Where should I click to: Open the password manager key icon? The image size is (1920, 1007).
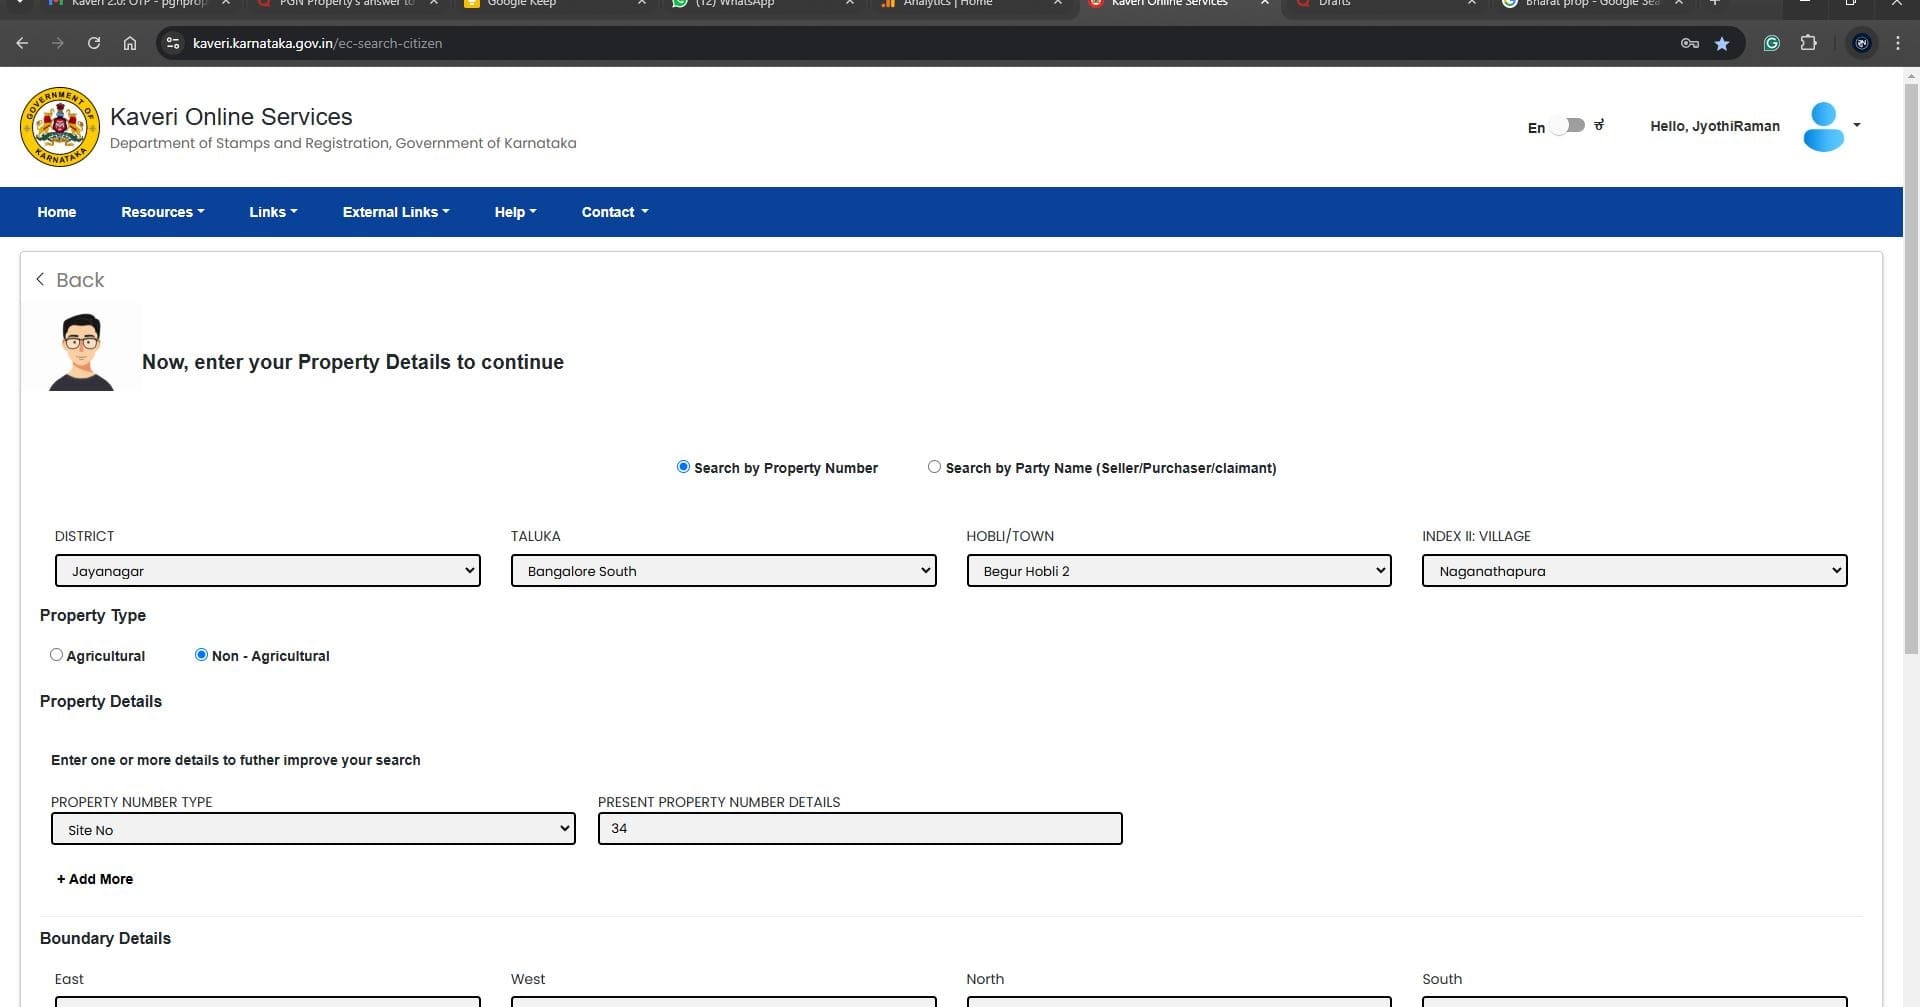(x=1690, y=43)
